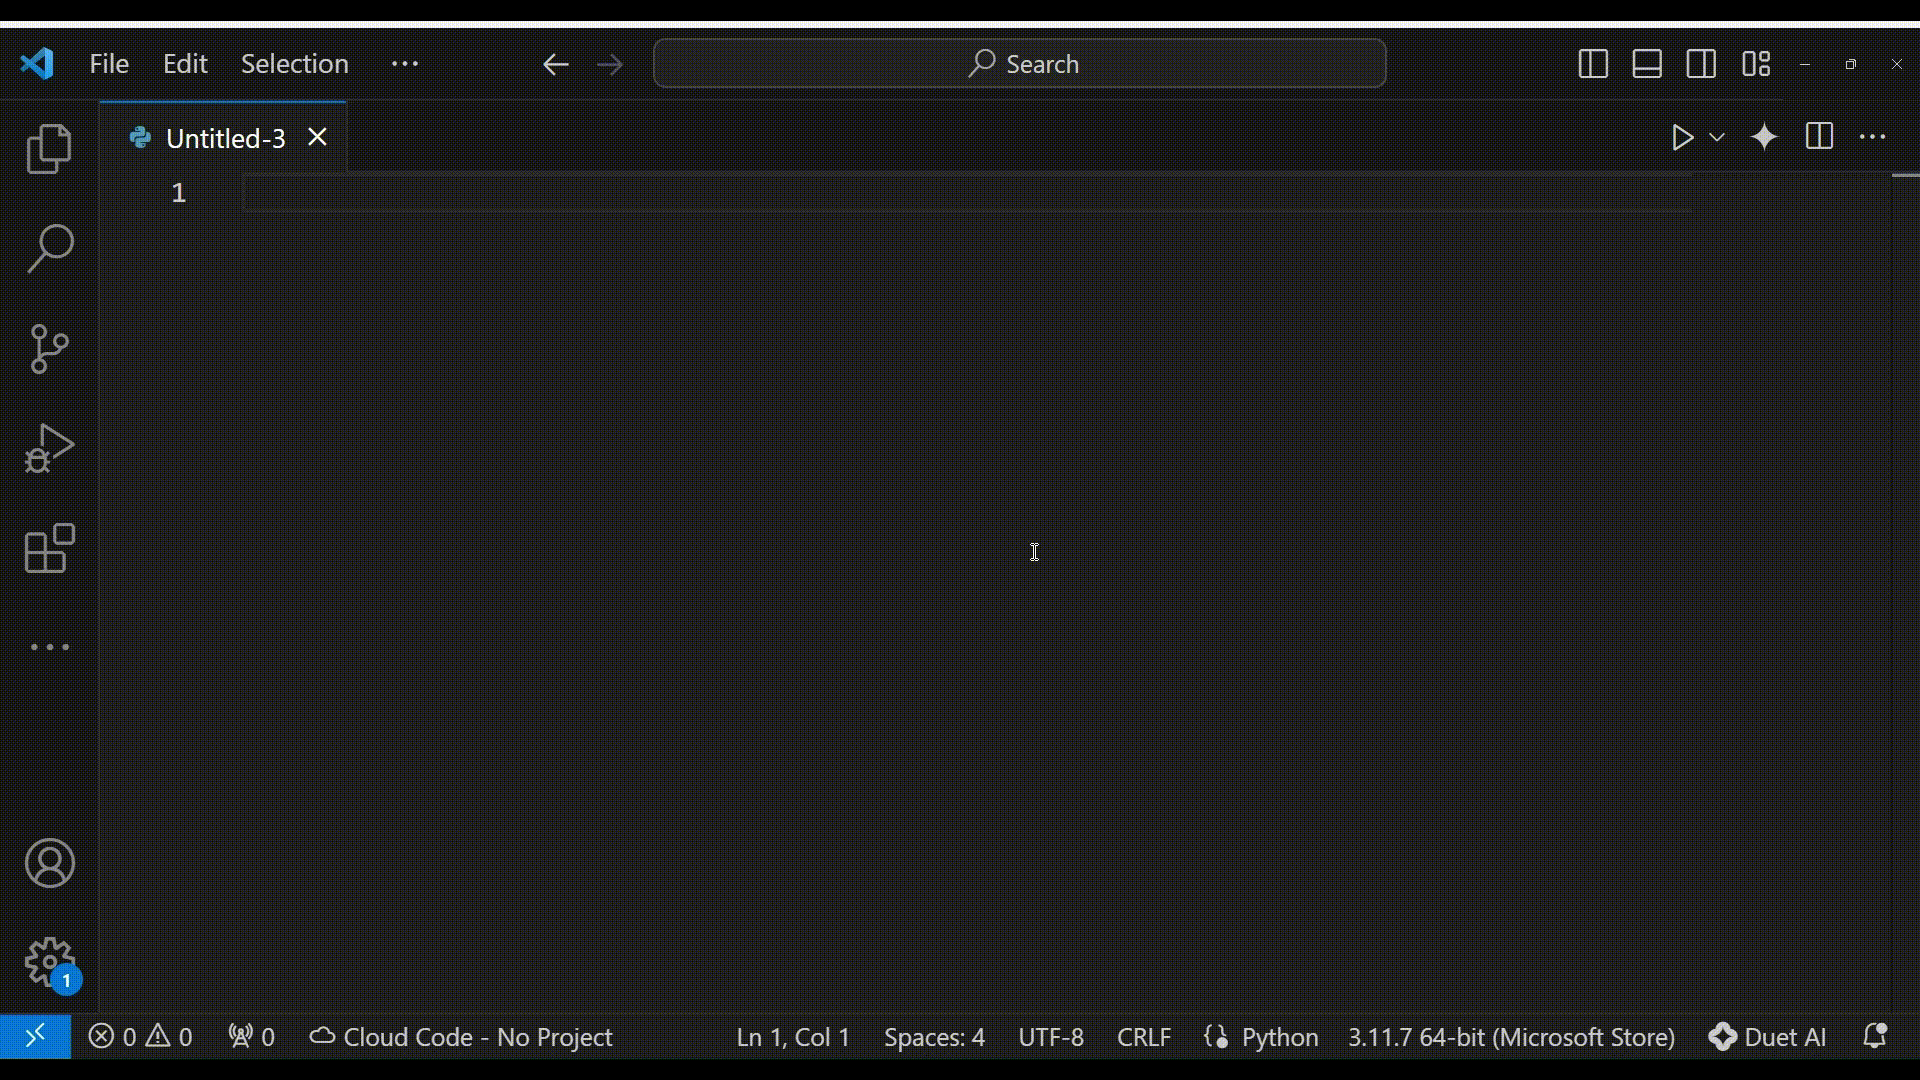Click Cloud Code - No Project status item

click(x=461, y=1037)
